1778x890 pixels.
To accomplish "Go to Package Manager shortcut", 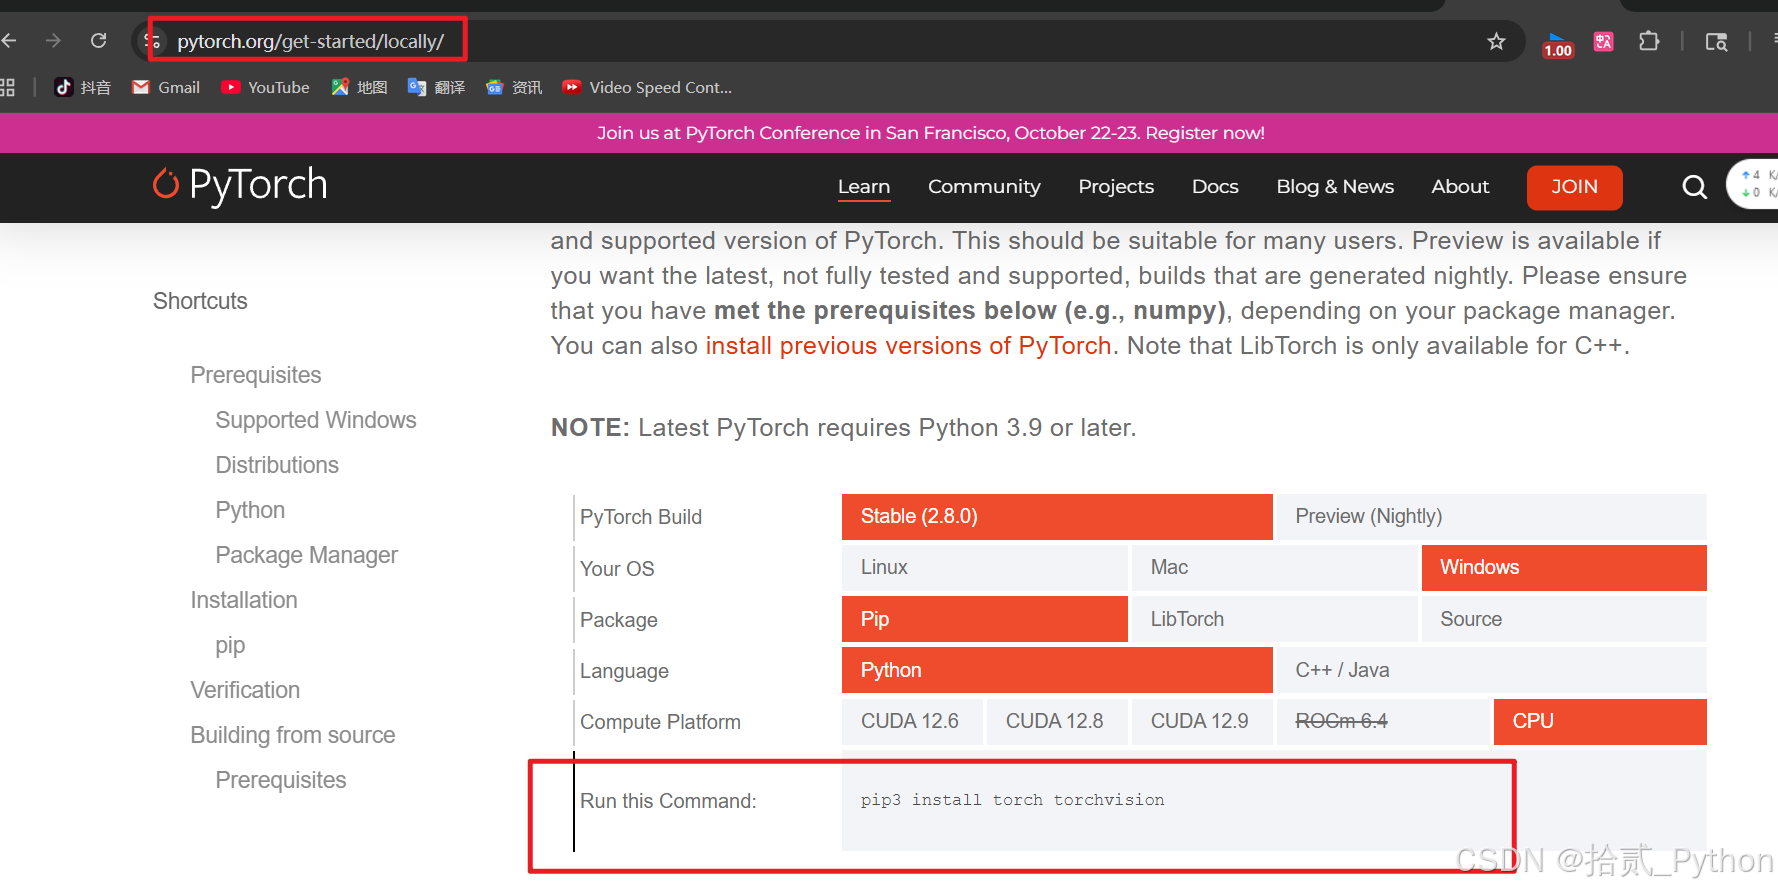I will point(306,555).
